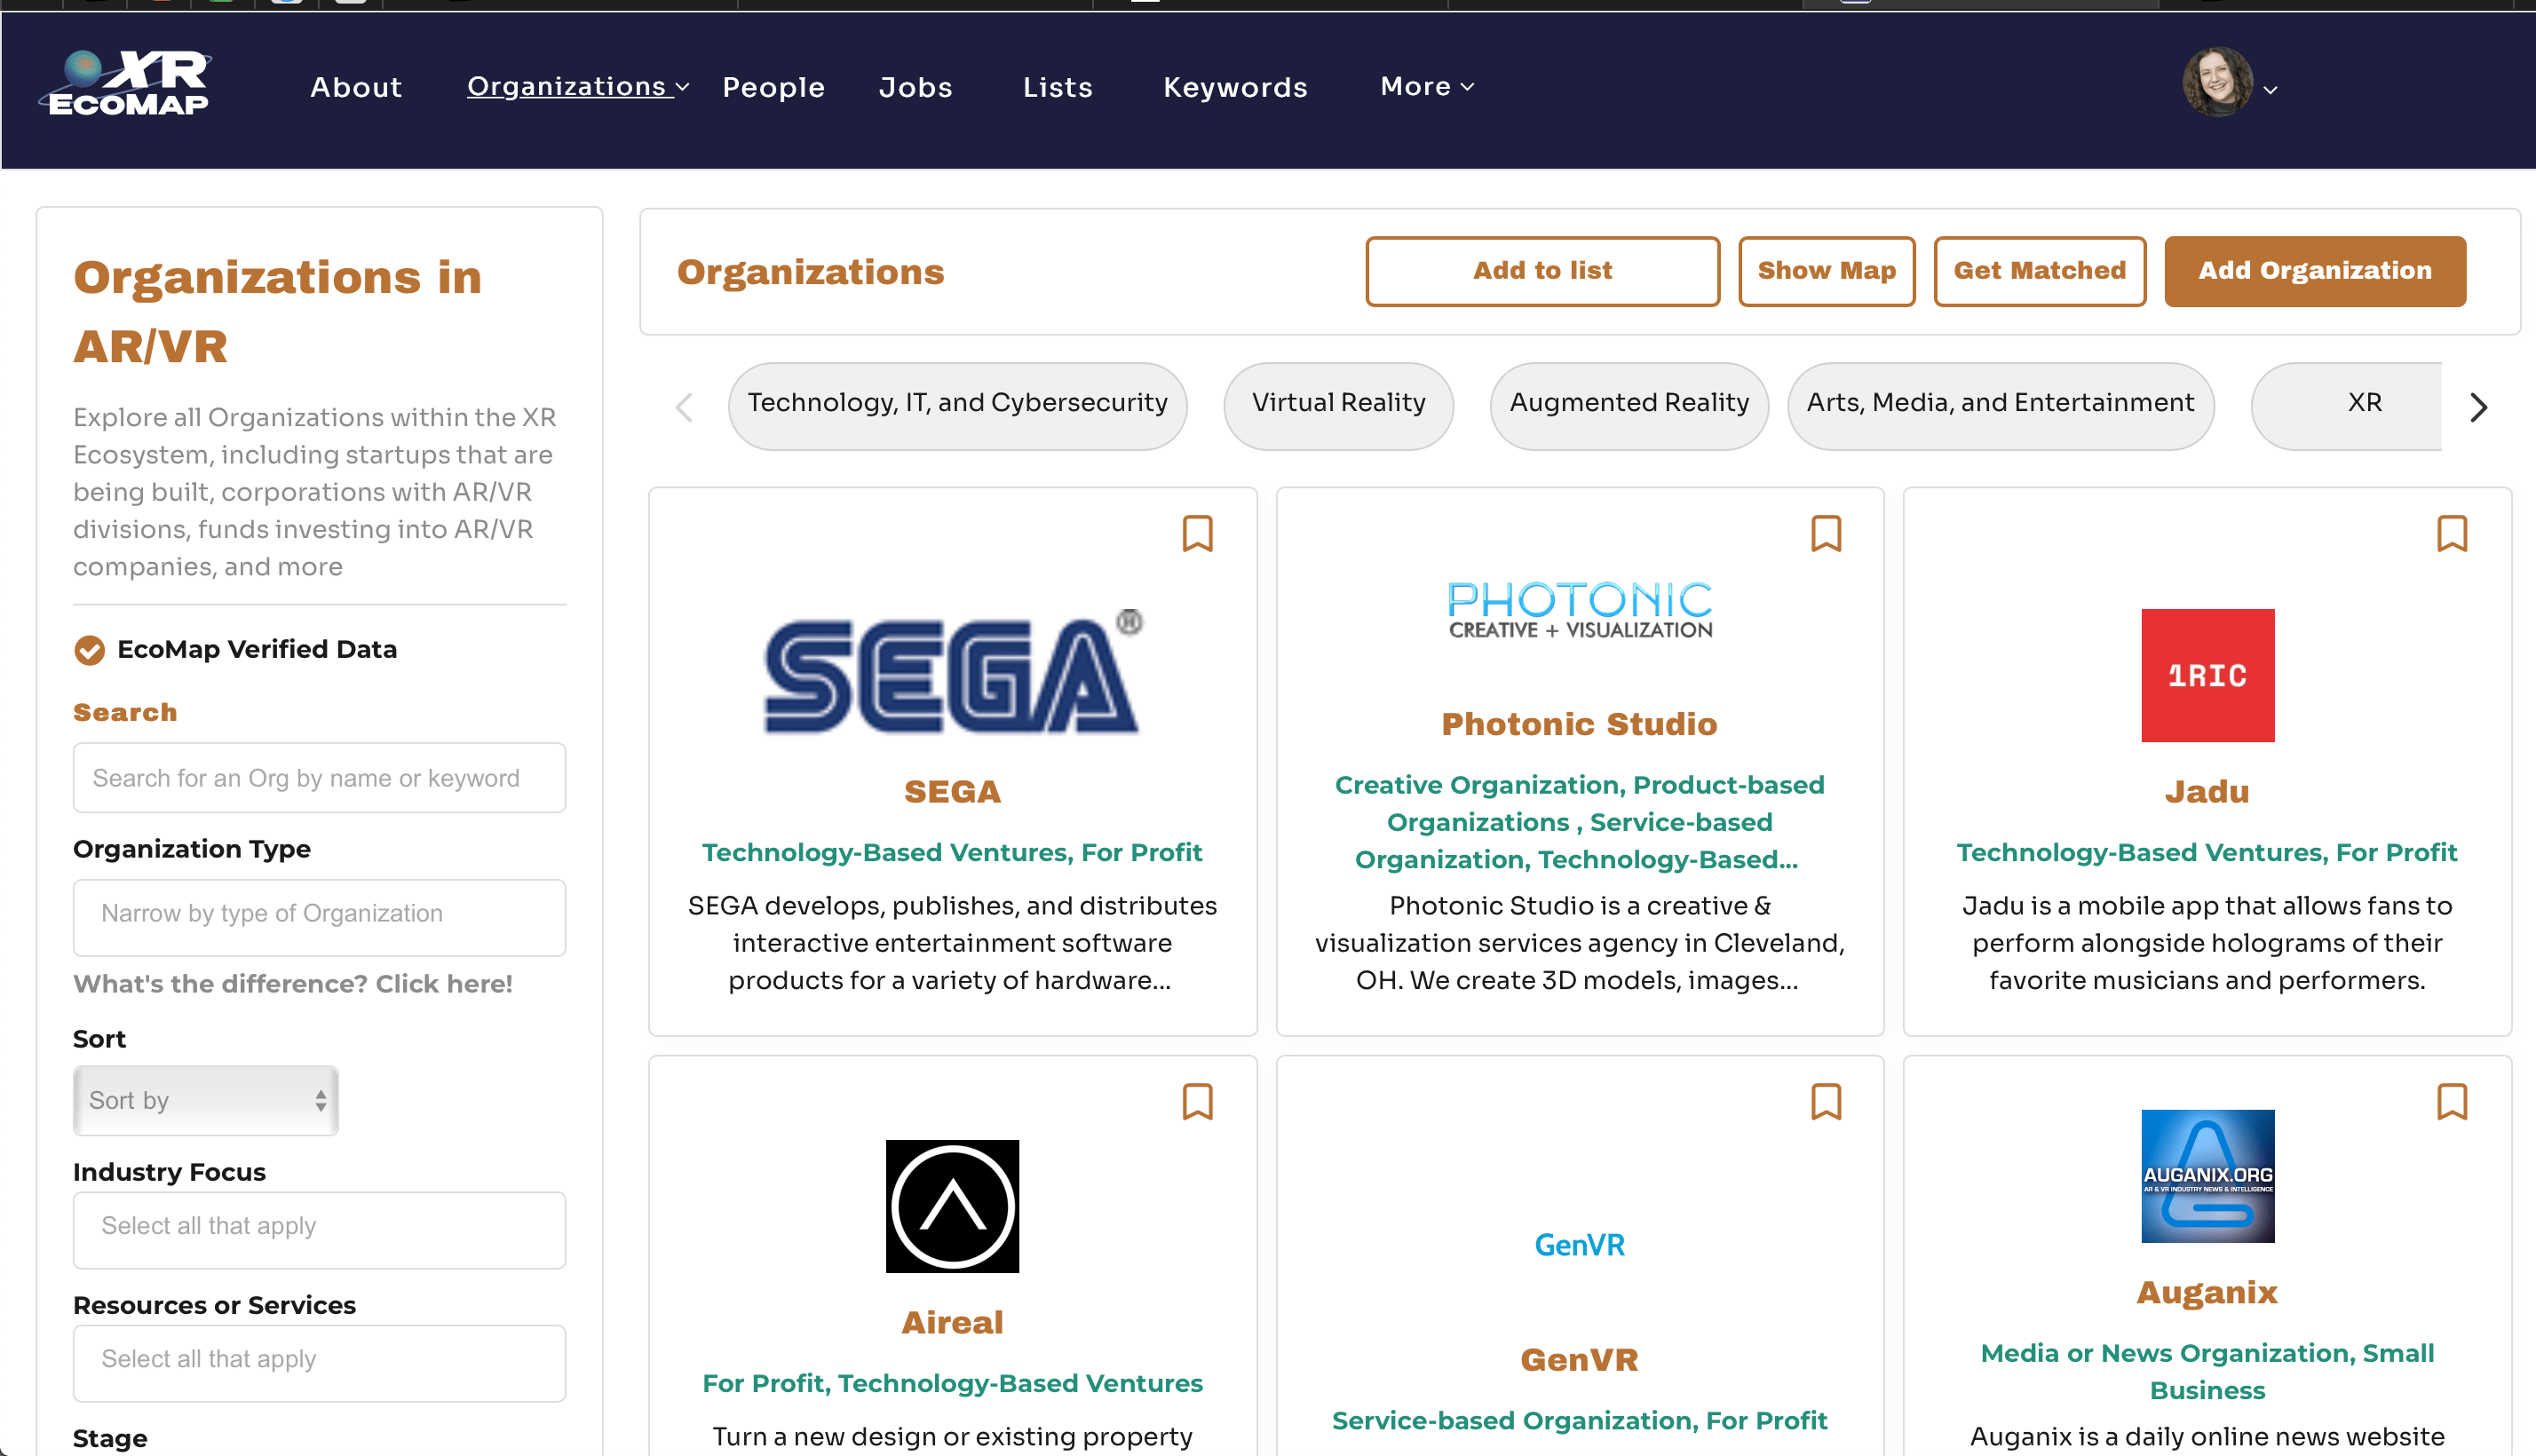Click 'Service-based Organization, For Profit' text

click(x=1579, y=1420)
